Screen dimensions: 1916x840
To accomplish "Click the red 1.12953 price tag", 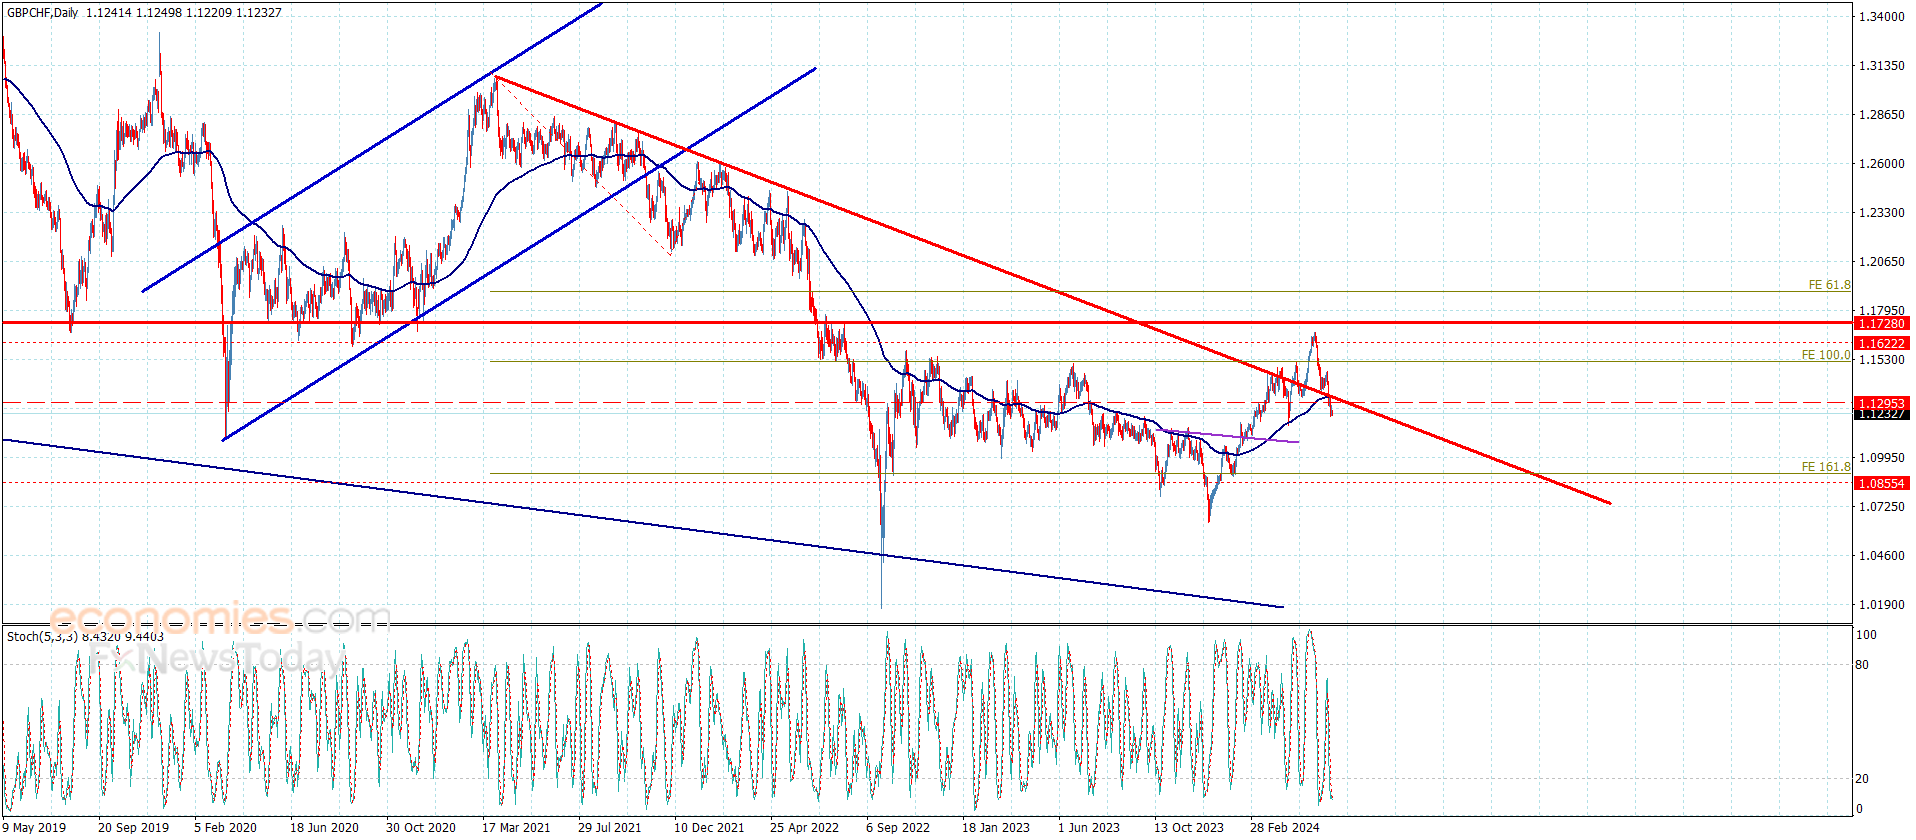I will point(1881,403).
